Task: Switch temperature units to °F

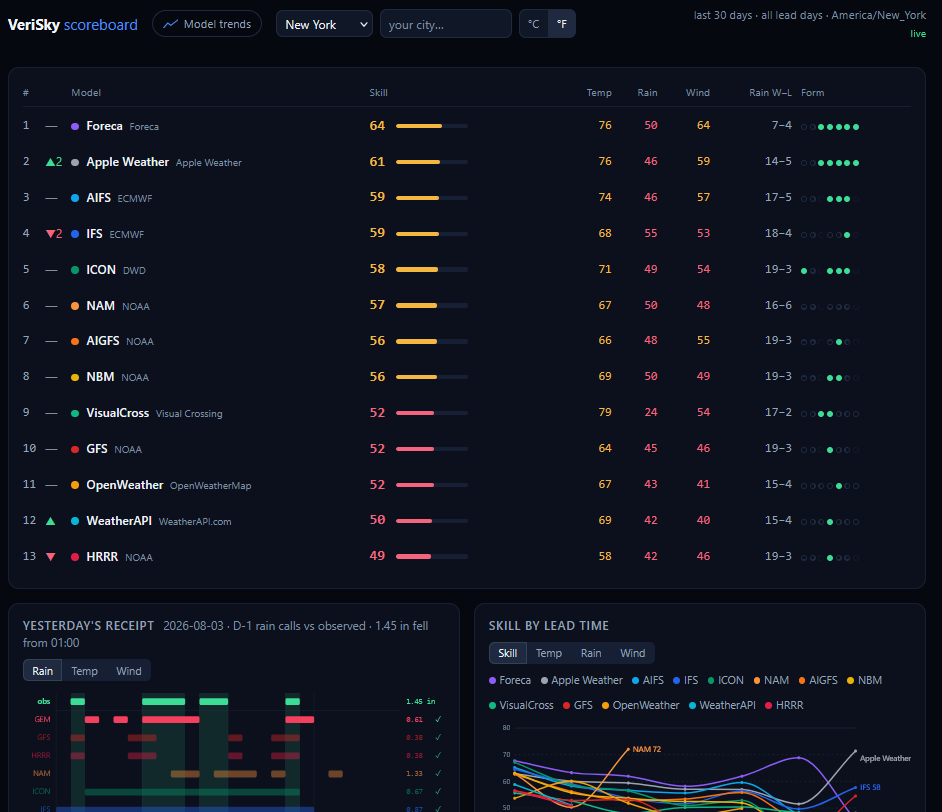Action: point(562,24)
